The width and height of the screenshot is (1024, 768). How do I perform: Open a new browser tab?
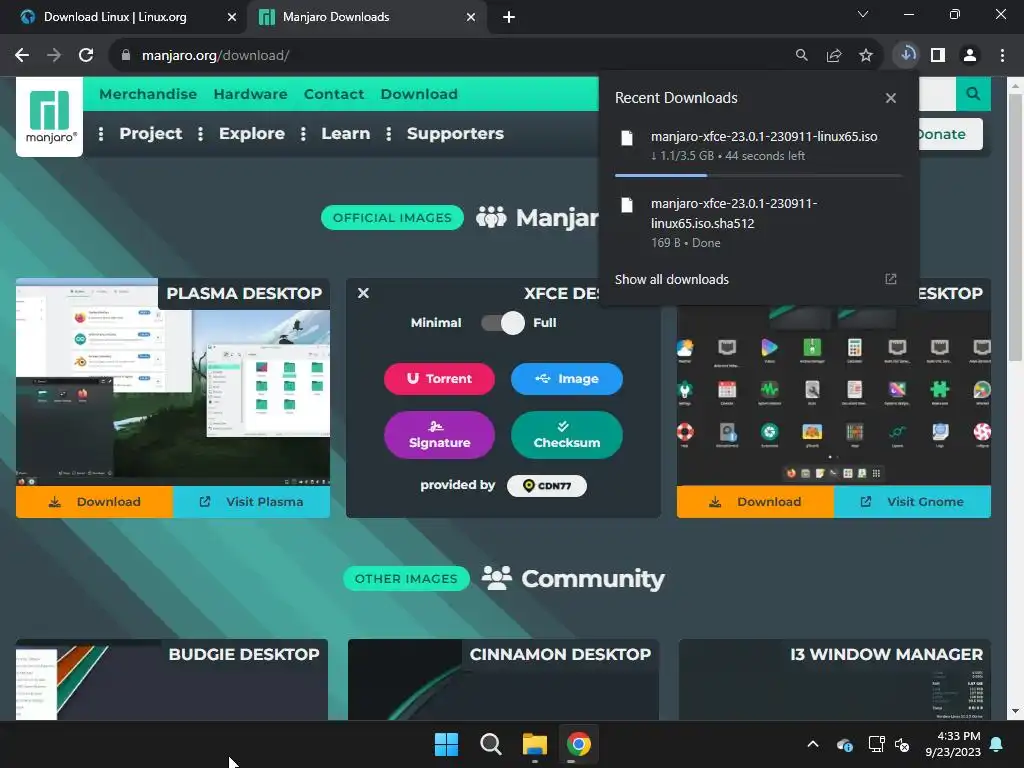coord(509,18)
